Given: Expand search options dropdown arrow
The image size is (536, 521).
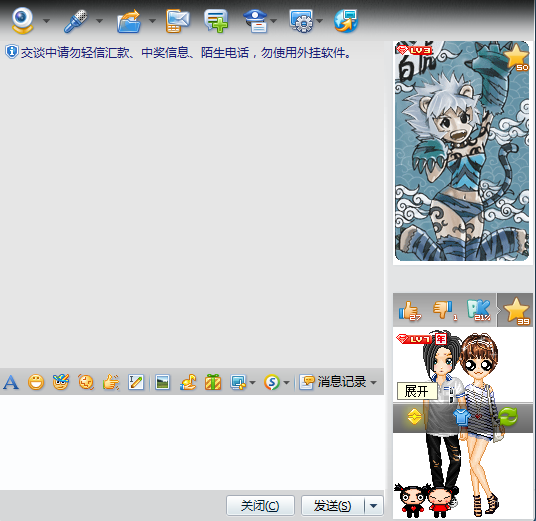Looking at the screenshot, I should point(286,383).
